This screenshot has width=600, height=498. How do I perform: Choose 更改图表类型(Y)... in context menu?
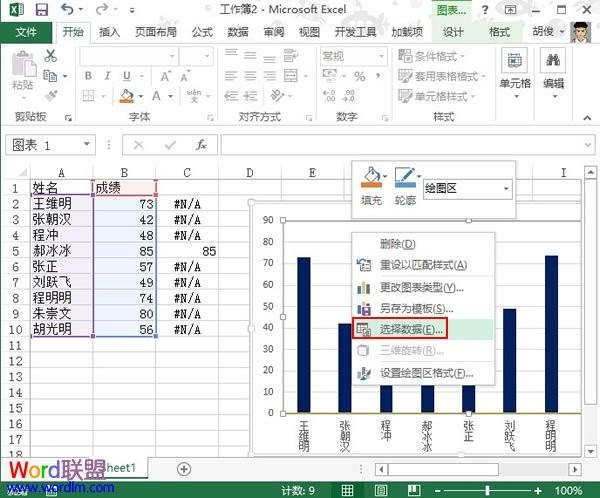(x=421, y=286)
